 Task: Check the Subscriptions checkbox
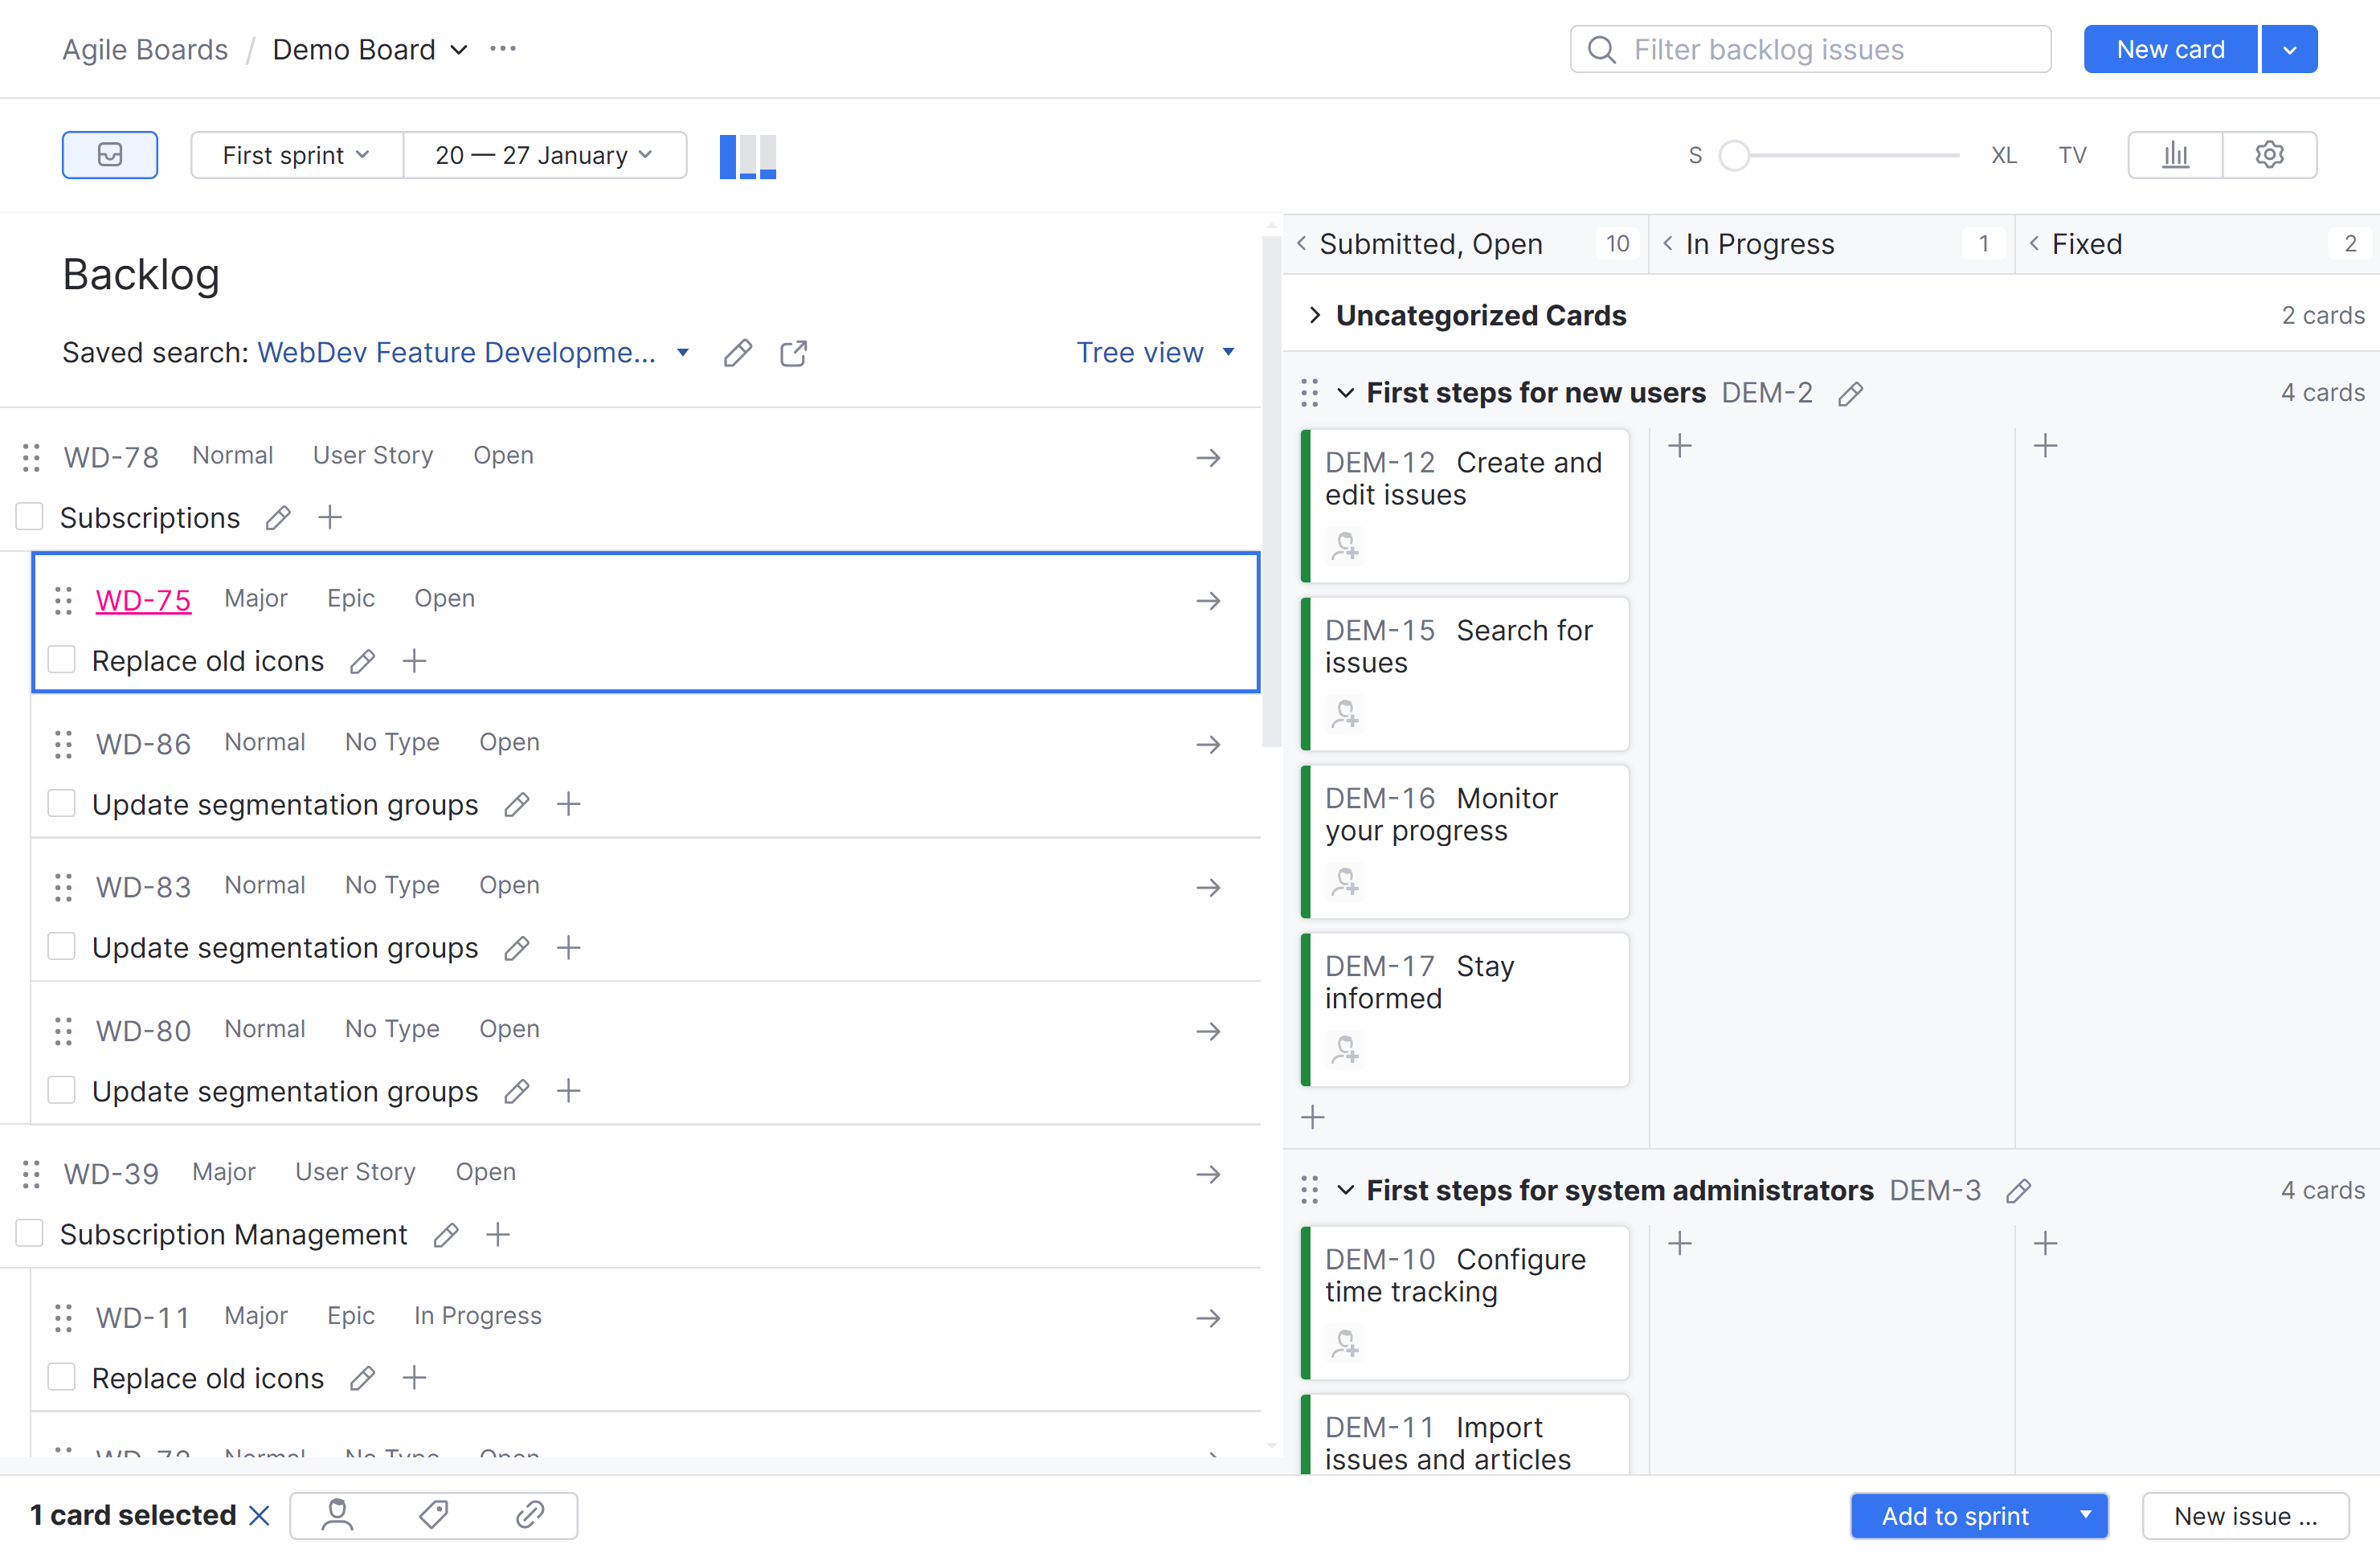pos(30,517)
